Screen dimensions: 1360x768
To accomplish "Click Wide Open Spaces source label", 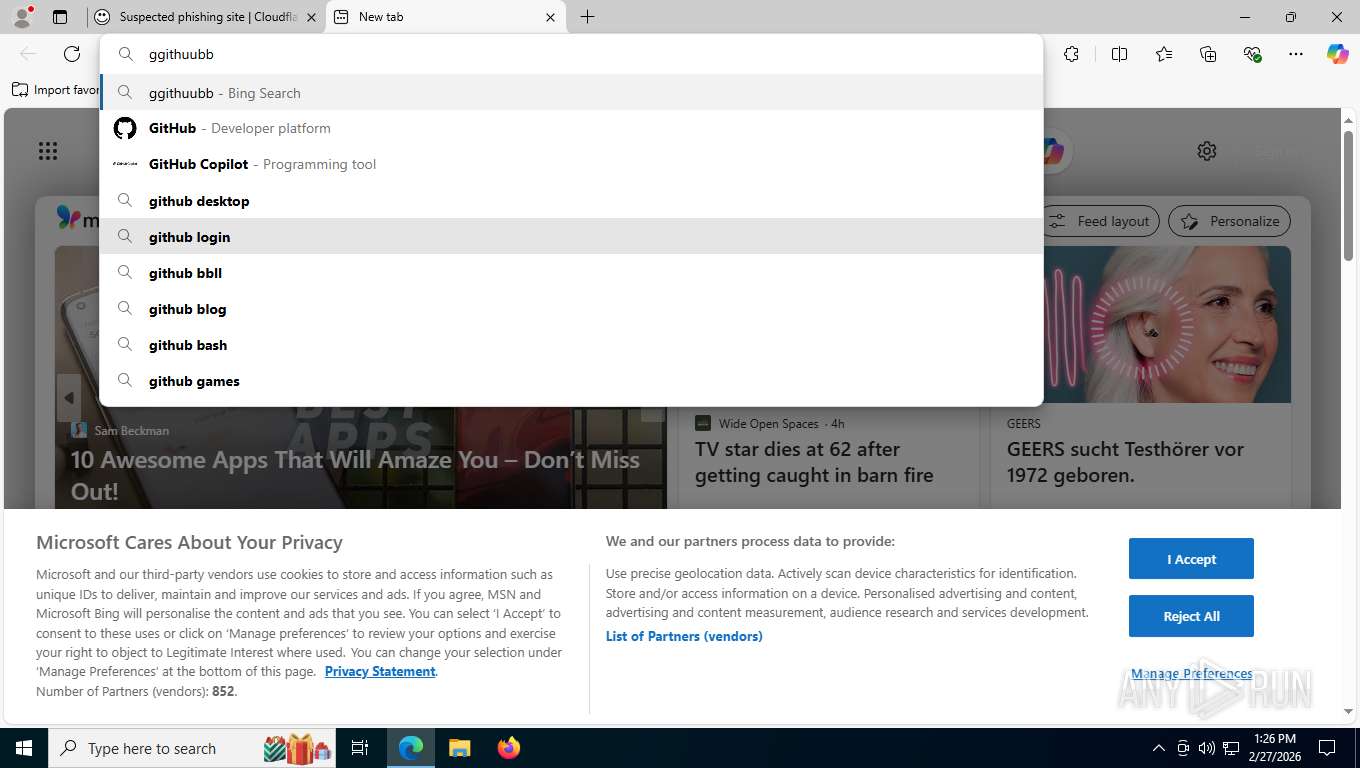I will pyautogui.click(x=768, y=423).
